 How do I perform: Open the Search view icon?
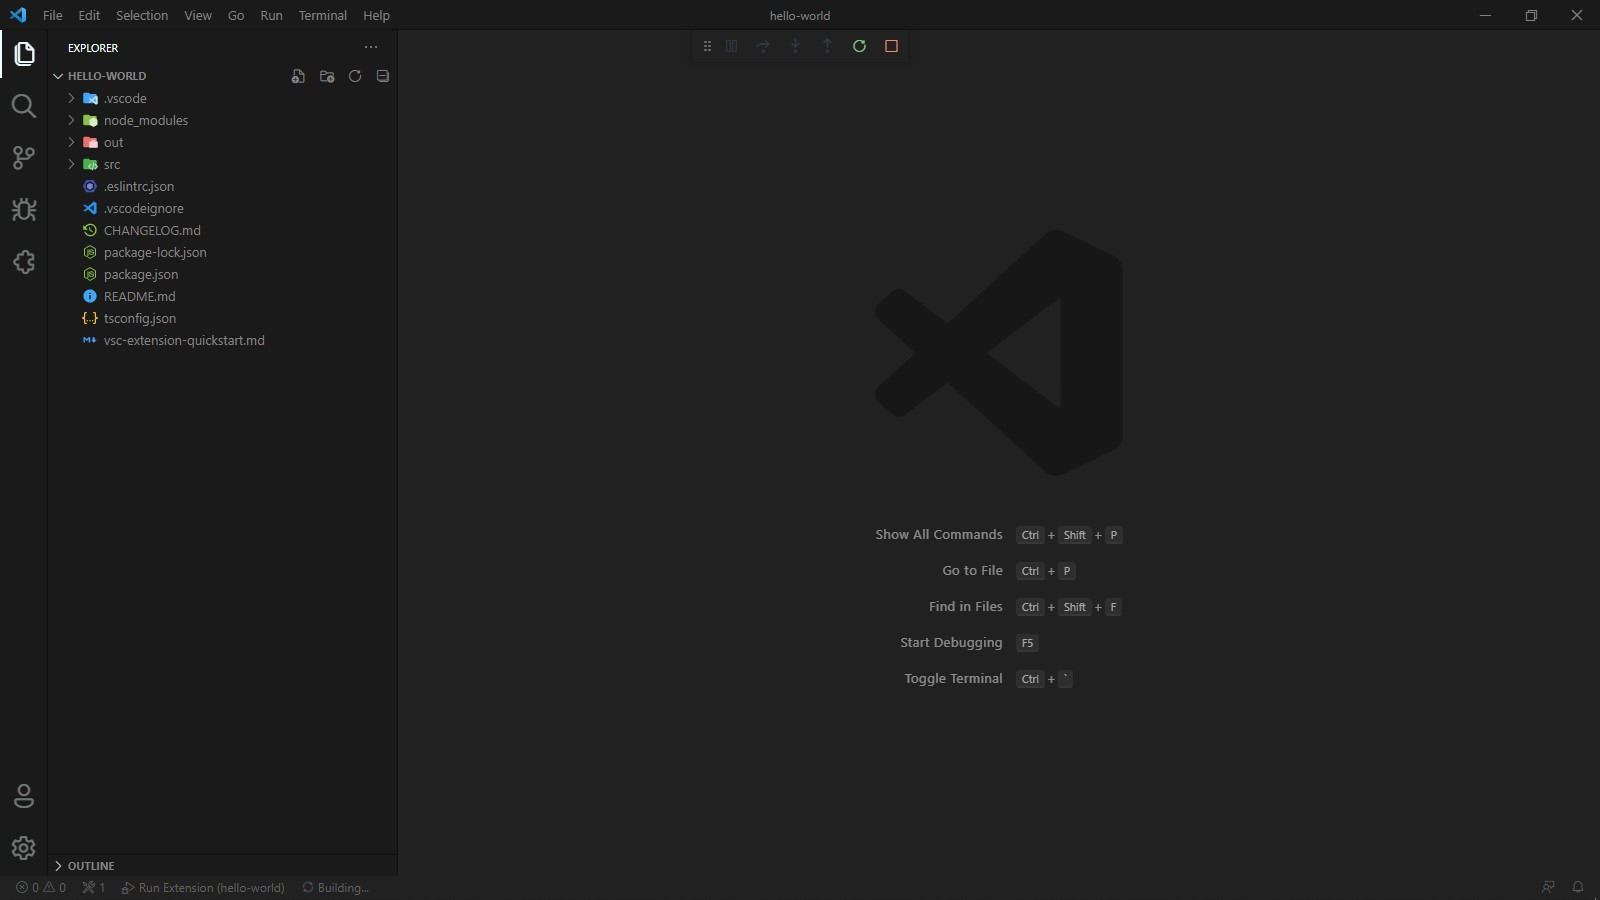point(24,106)
